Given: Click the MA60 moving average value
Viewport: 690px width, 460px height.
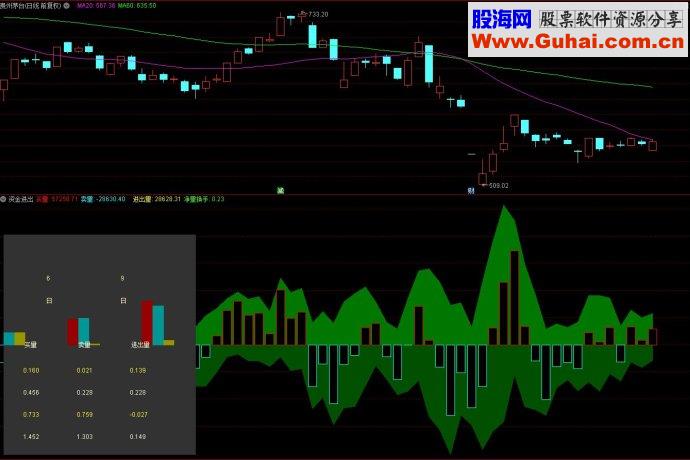Looking at the screenshot, I should (x=136, y=6).
